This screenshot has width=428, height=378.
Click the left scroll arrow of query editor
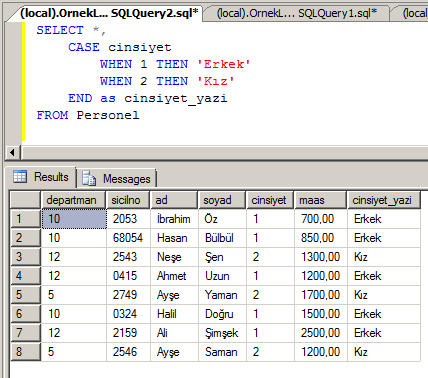12,153
